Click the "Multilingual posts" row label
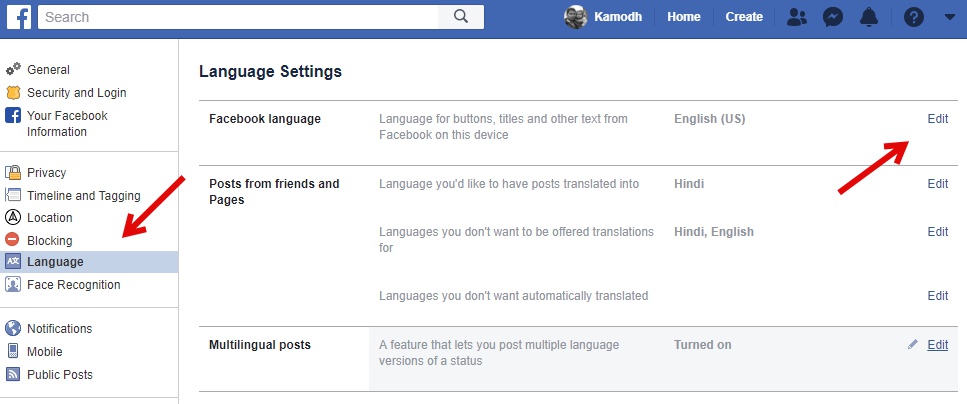Image resolution: width=967 pixels, height=404 pixels. (260, 345)
